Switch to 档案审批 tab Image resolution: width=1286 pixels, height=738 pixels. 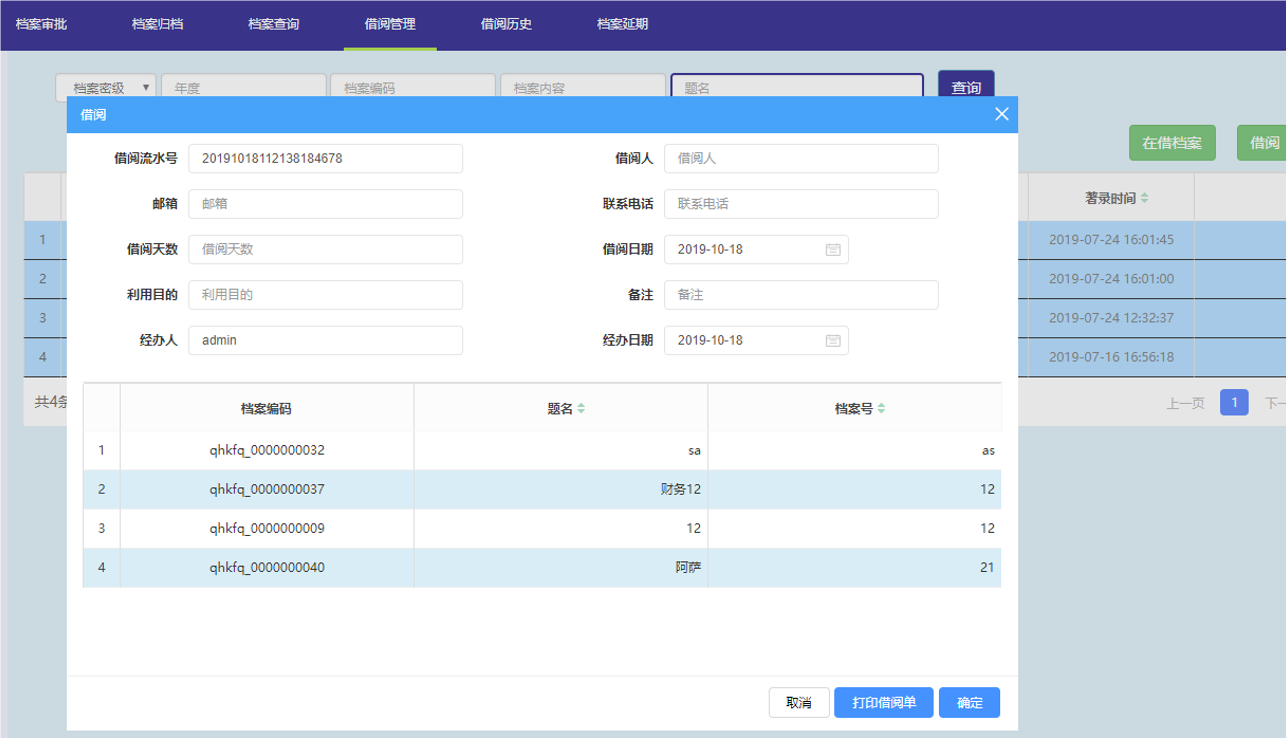tap(41, 24)
